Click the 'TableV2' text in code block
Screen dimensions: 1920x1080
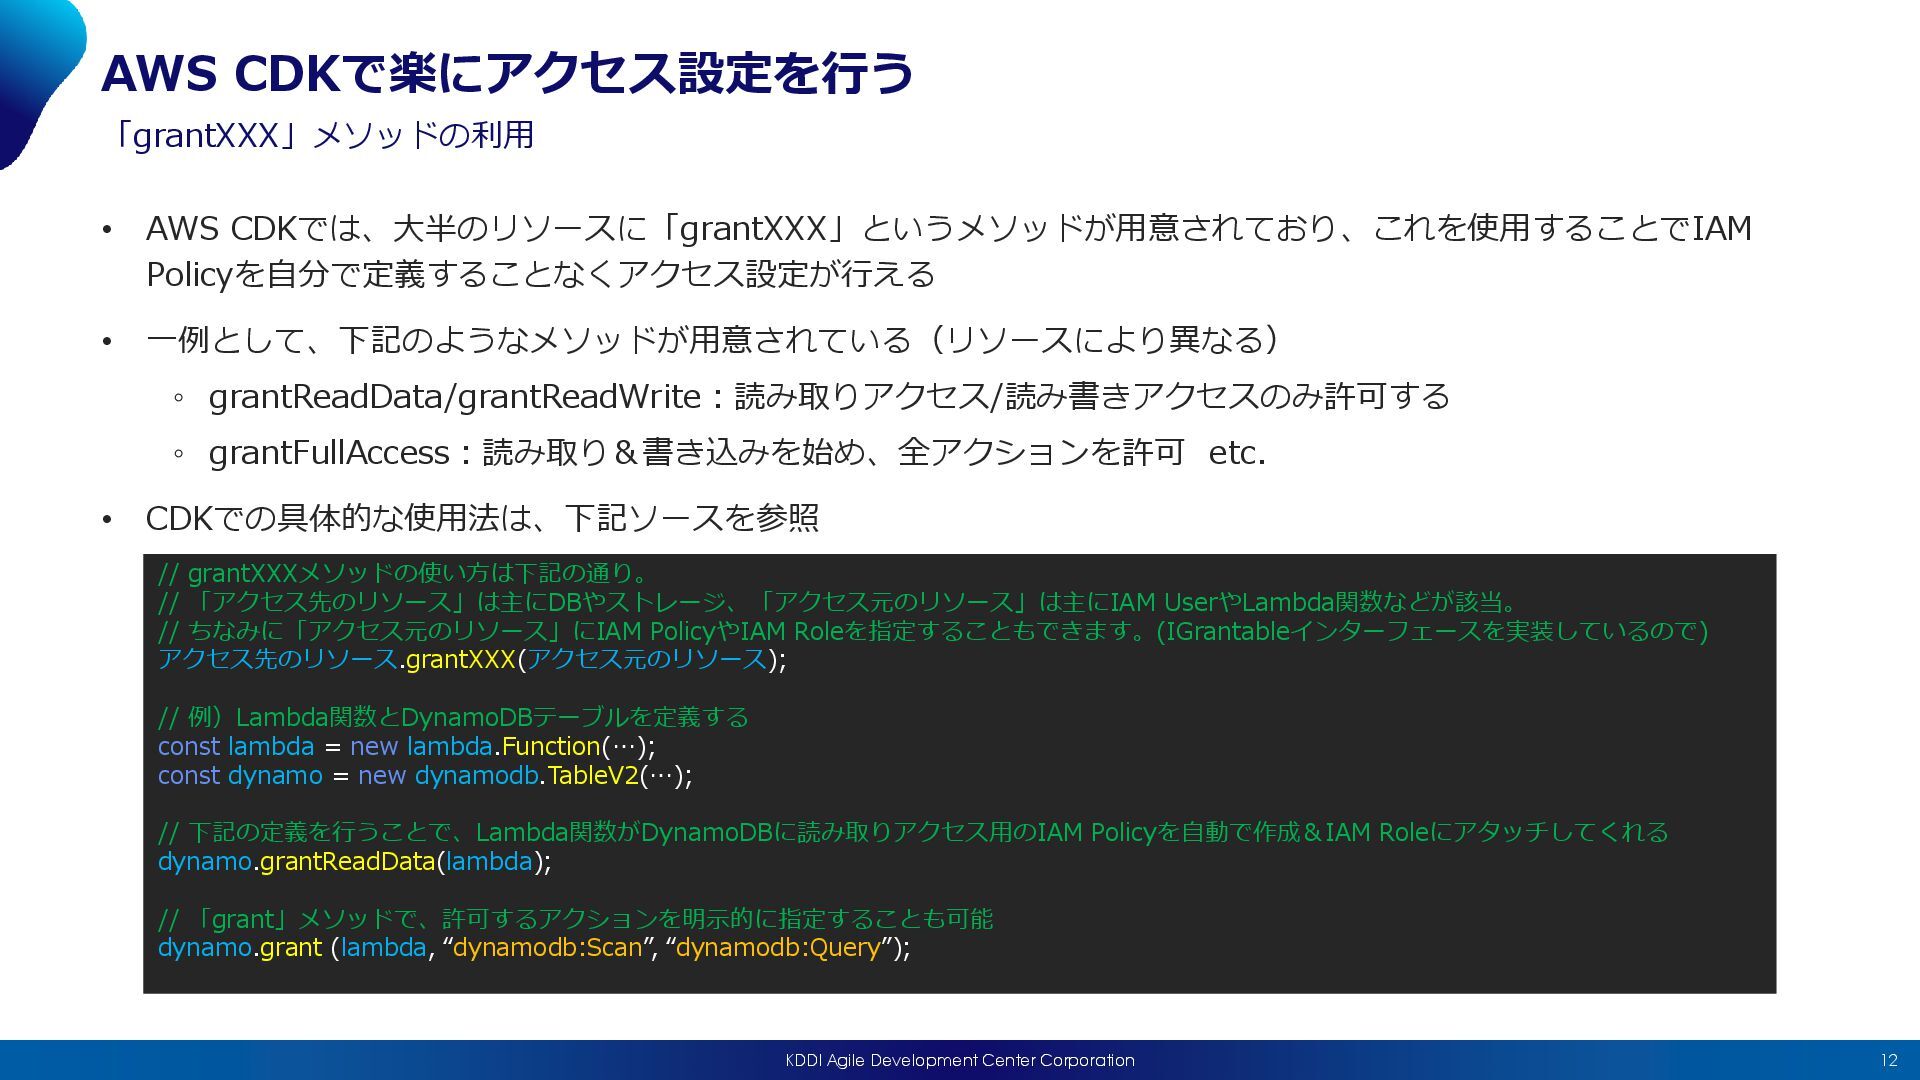point(592,776)
